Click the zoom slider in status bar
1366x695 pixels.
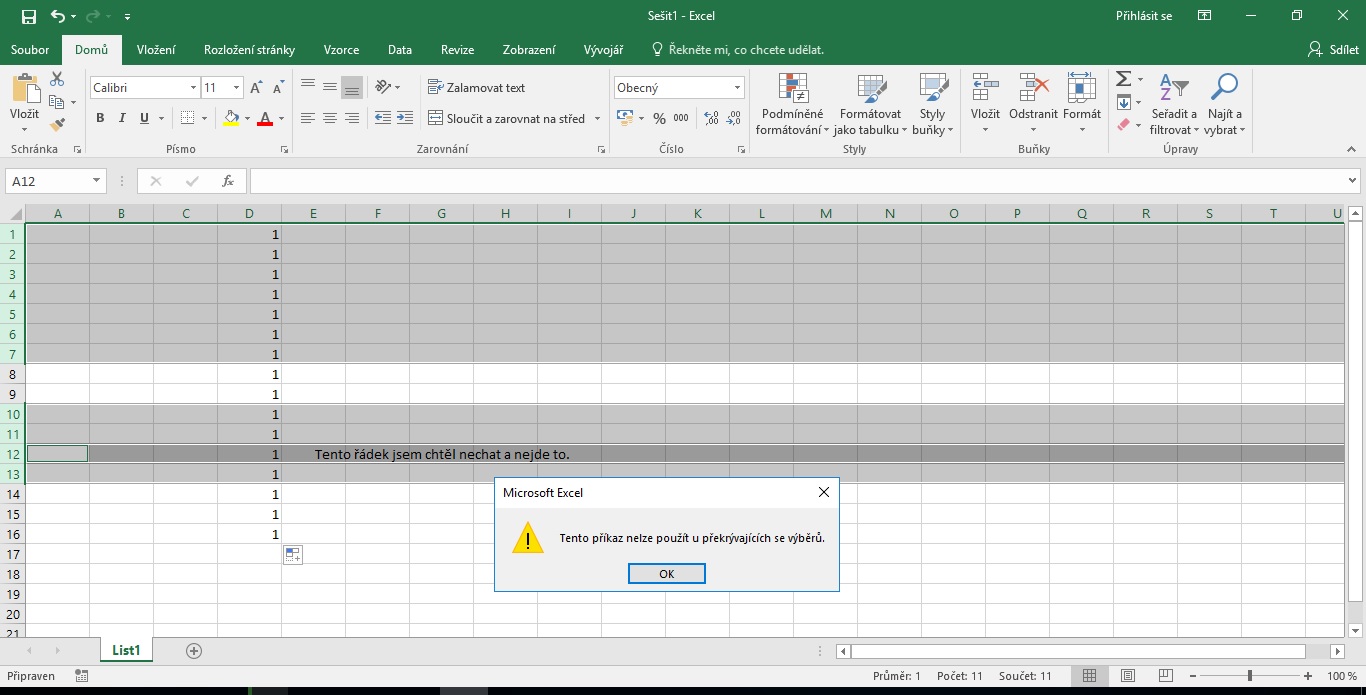1249,677
